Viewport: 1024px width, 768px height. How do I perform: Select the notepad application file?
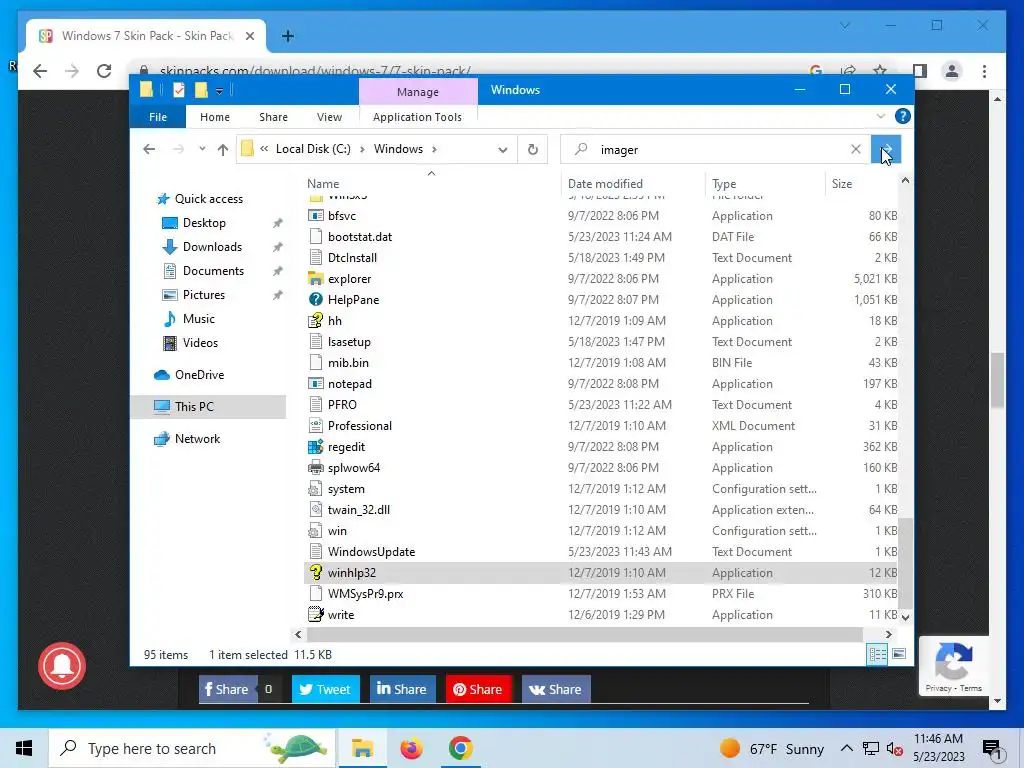pyautogui.click(x=349, y=384)
